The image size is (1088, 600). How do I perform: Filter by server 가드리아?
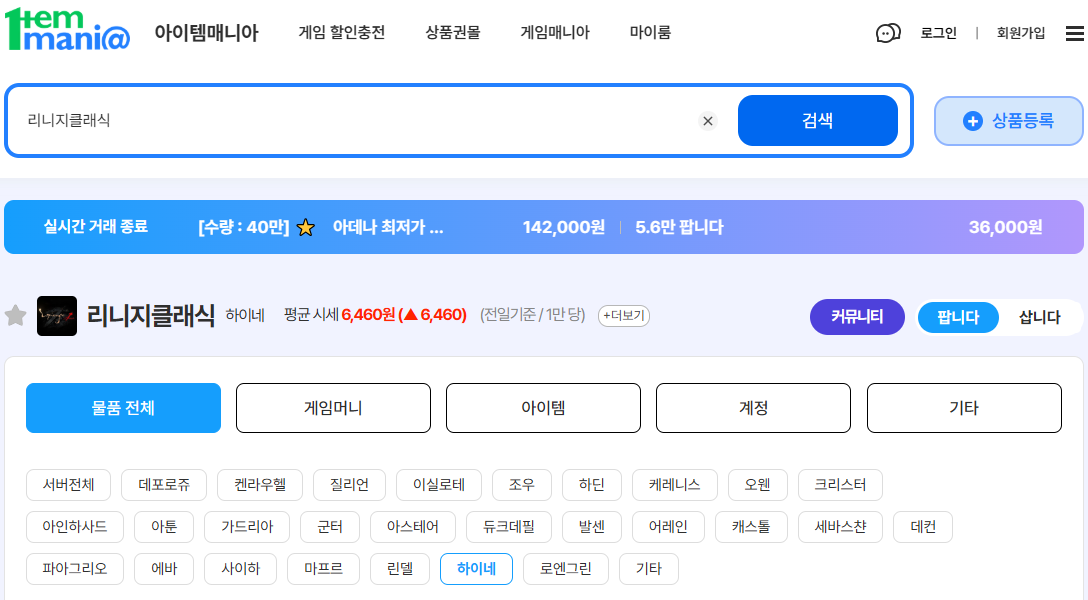[247, 527]
